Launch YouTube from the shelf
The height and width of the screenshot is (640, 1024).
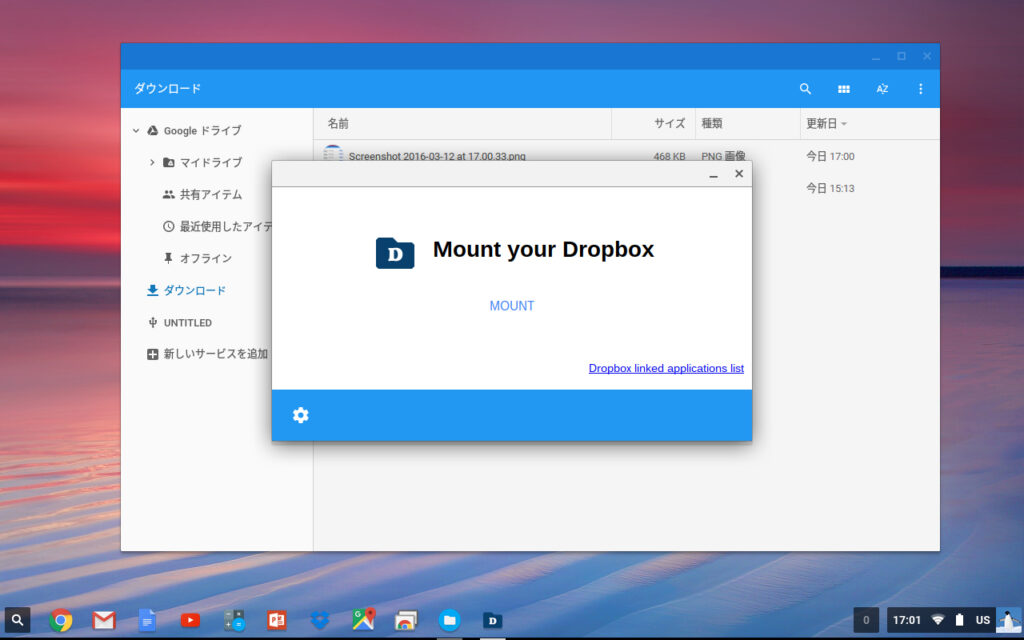(190, 620)
